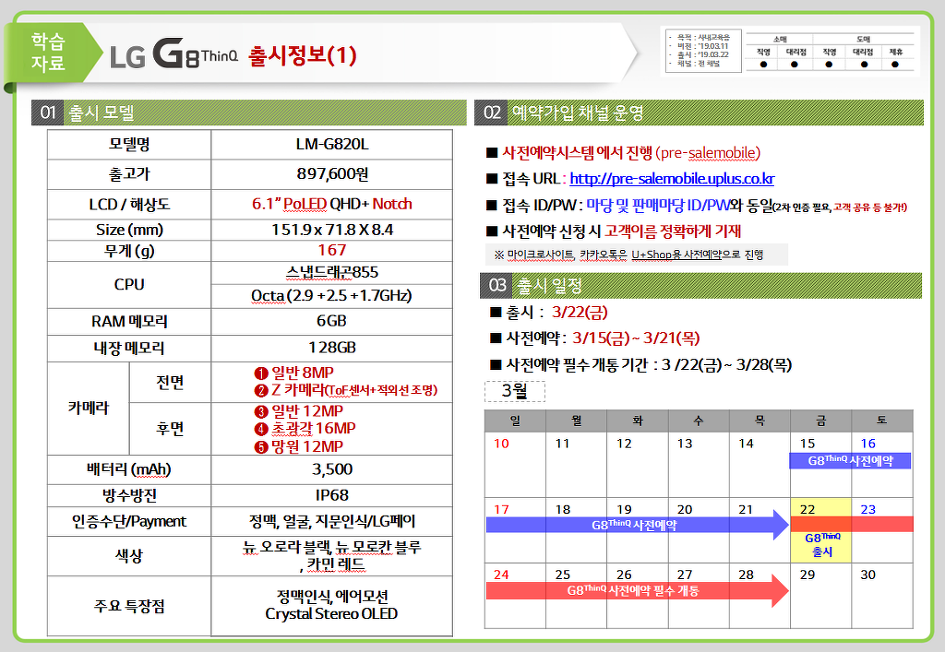This screenshot has width=945, height=652.
Task: Select the 897,600원 price cell
Action: (331, 175)
